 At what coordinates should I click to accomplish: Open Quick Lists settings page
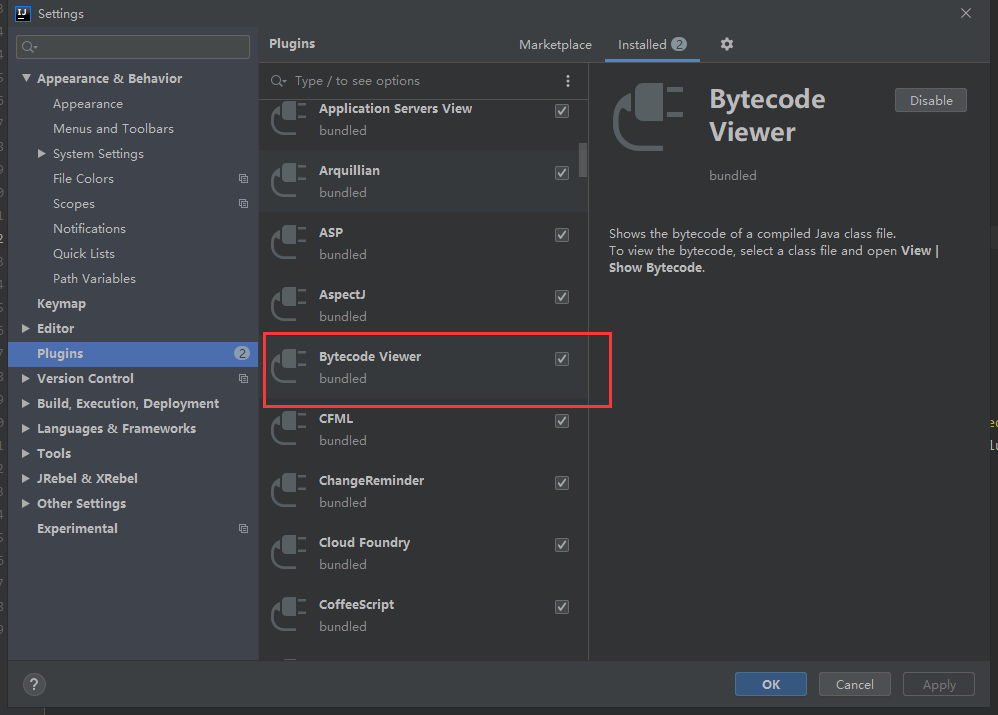[x=84, y=253]
